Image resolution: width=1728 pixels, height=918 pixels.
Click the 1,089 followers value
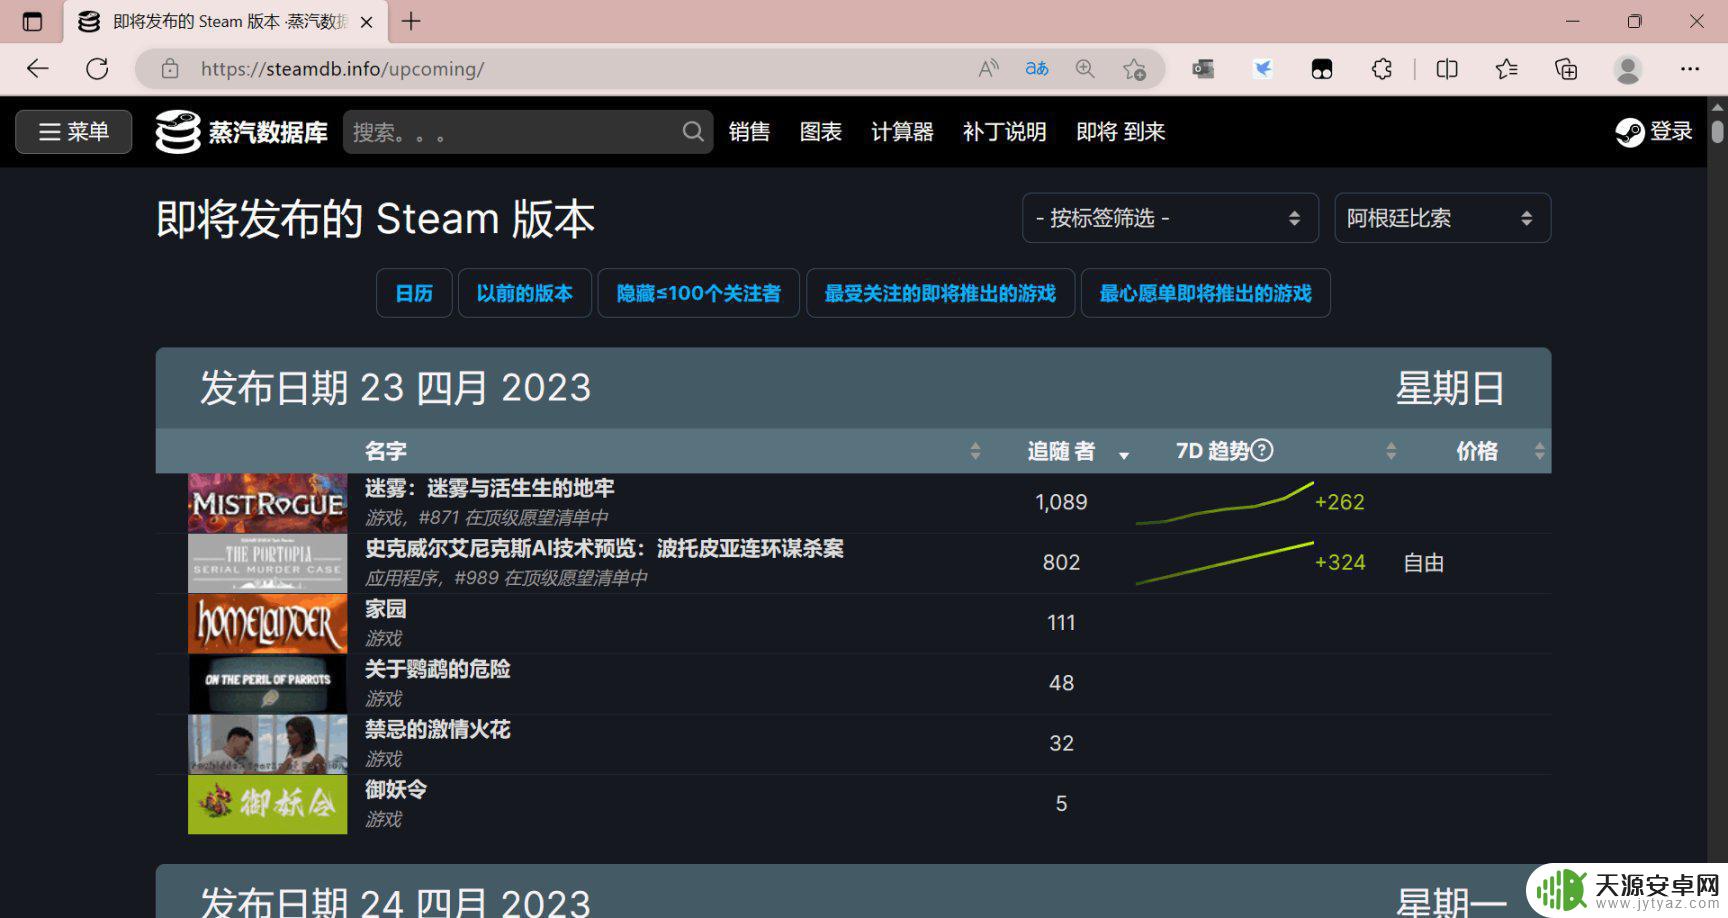coord(1061,502)
